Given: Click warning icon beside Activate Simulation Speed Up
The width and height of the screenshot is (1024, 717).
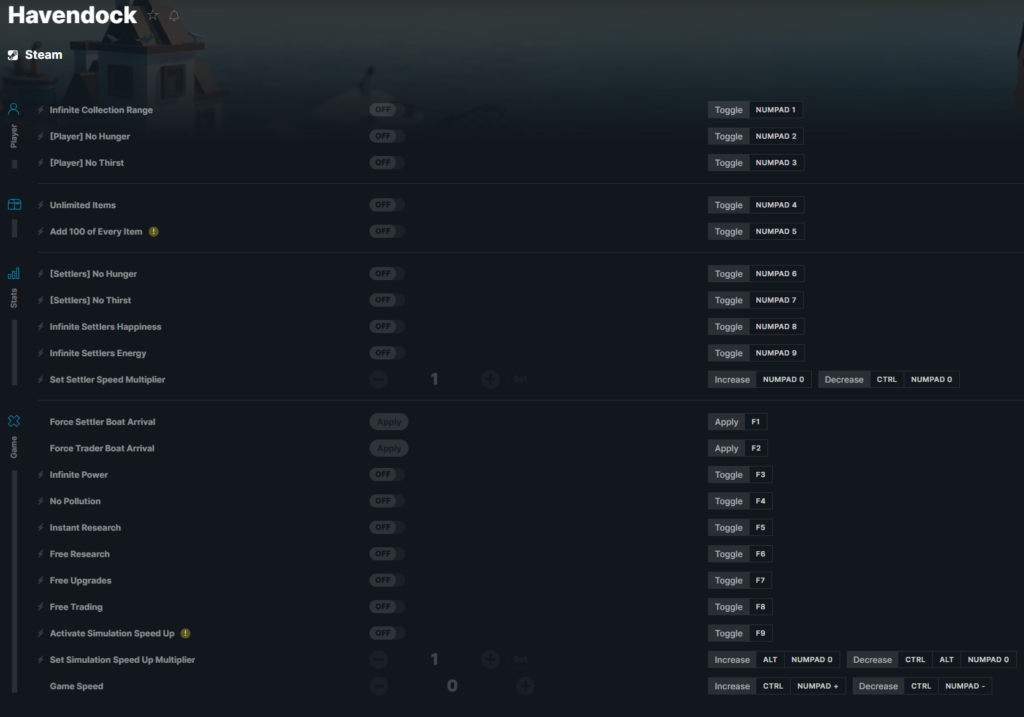Looking at the screenshot, I should [x=185, y=633].
